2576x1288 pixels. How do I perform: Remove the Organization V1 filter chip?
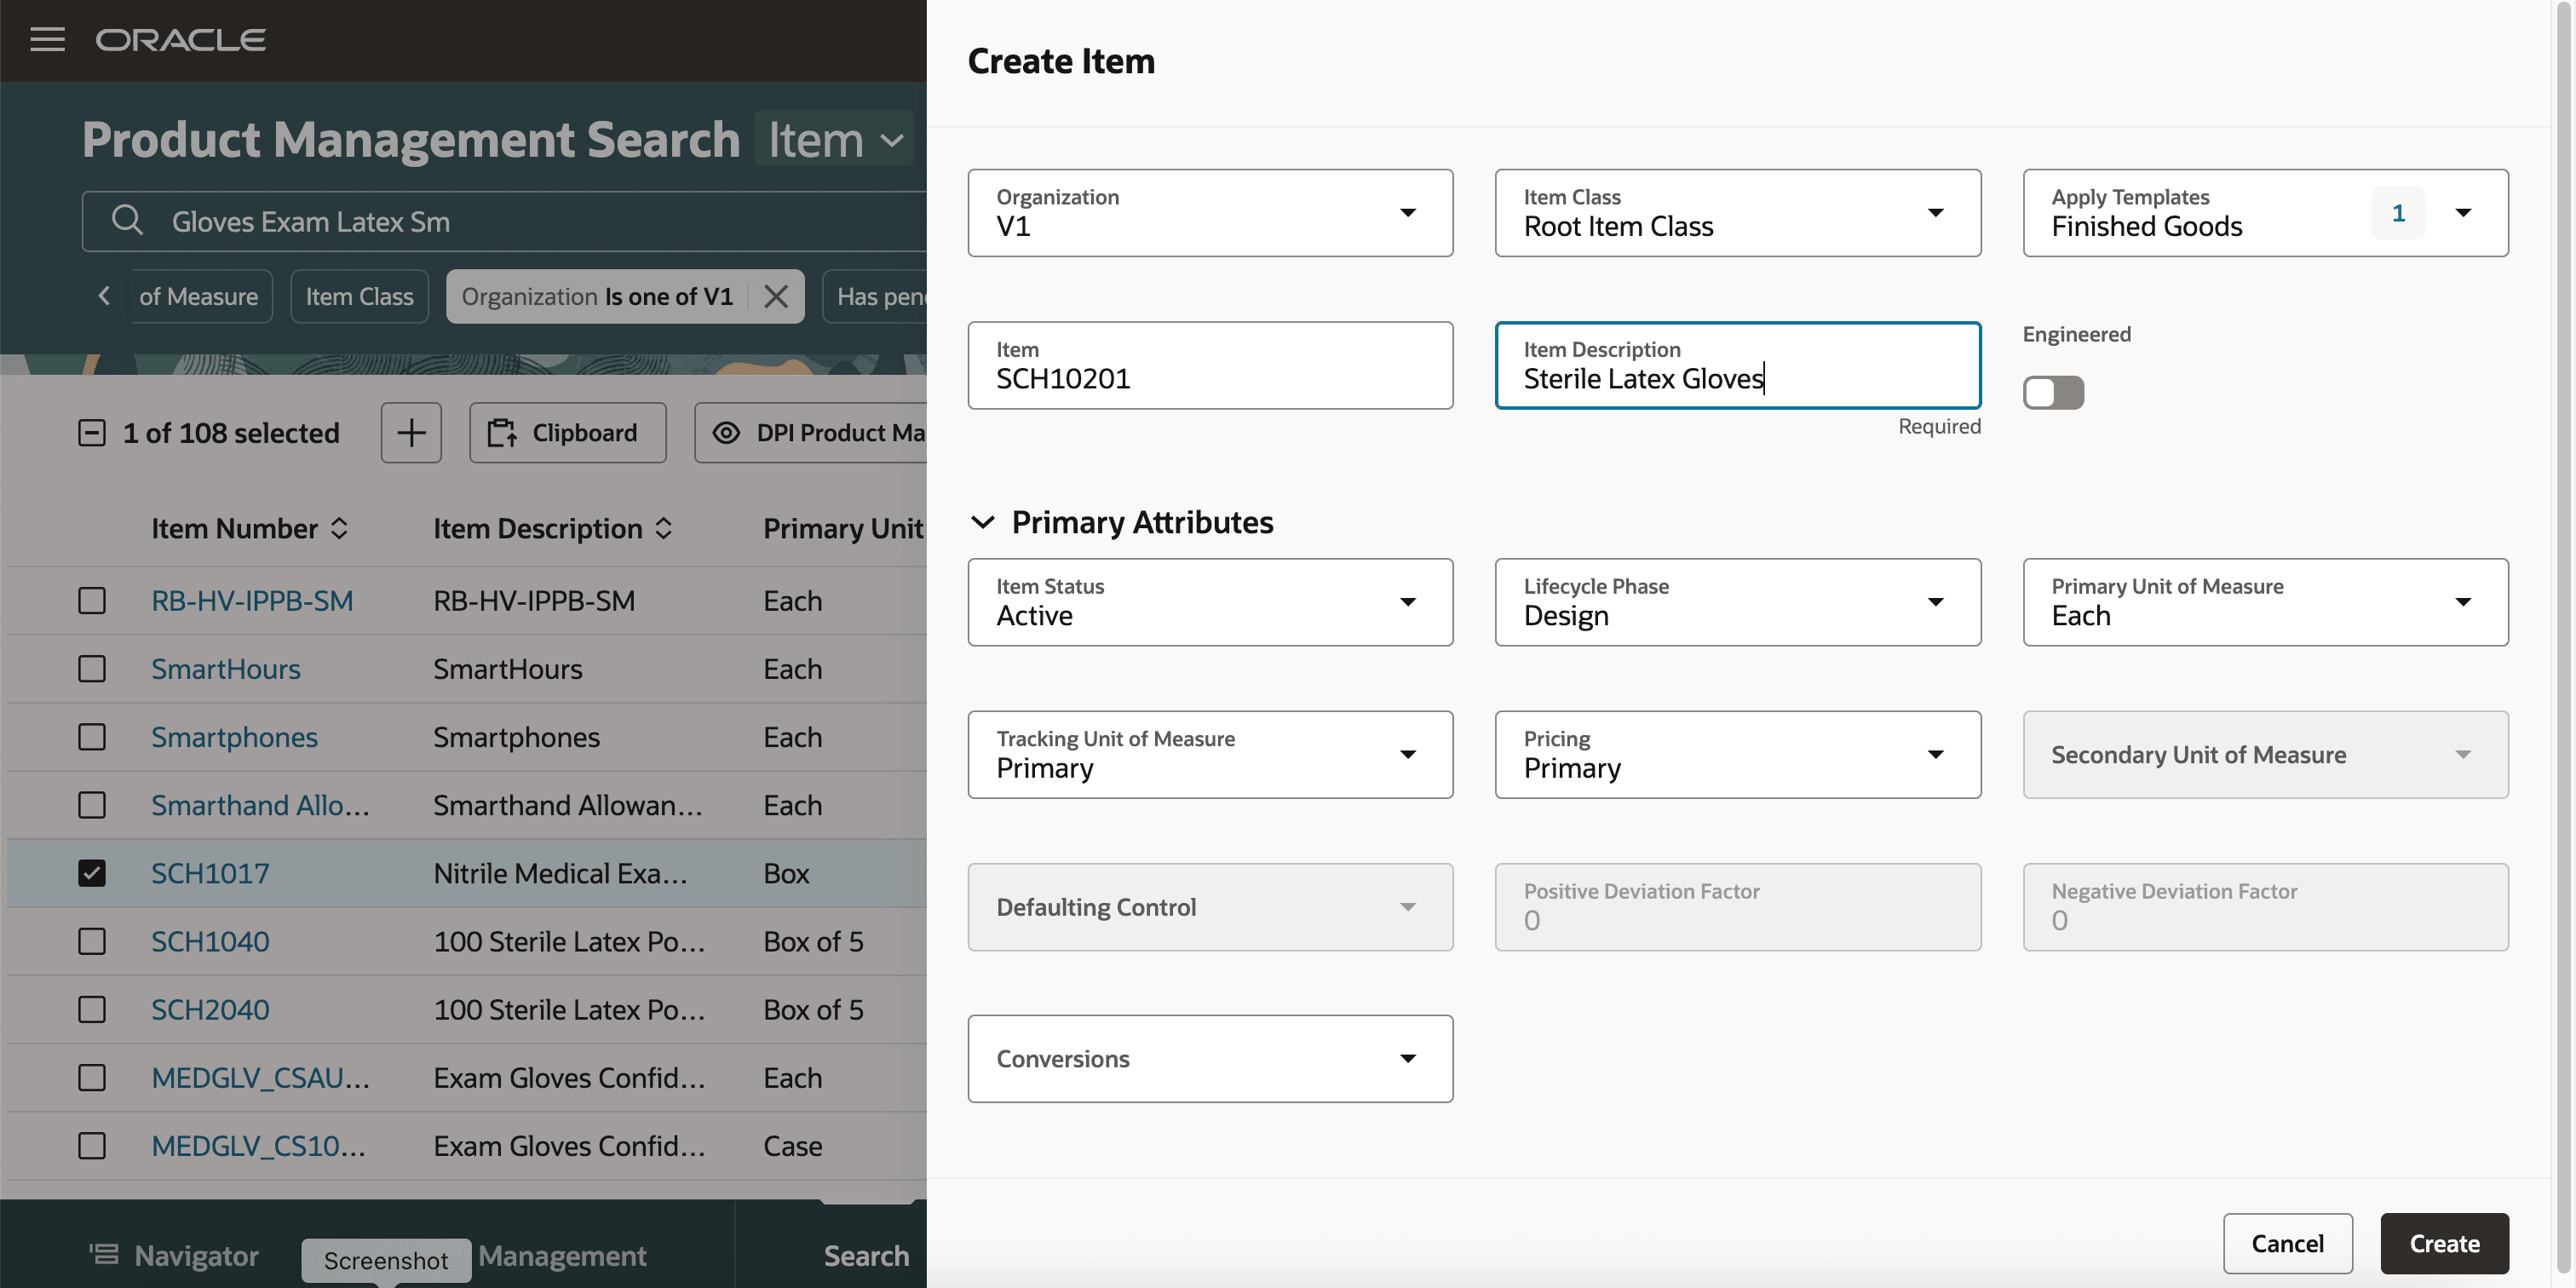point(776,296)
